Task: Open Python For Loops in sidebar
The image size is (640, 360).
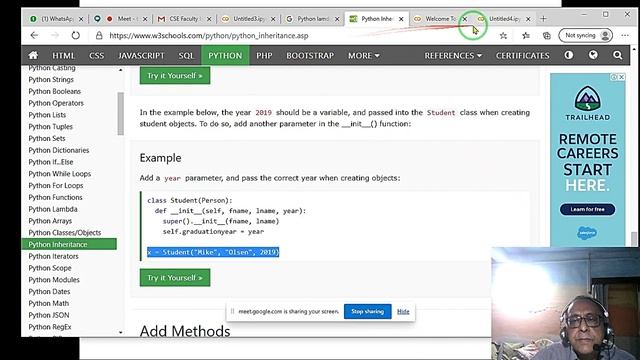Action: coord(56,186)
